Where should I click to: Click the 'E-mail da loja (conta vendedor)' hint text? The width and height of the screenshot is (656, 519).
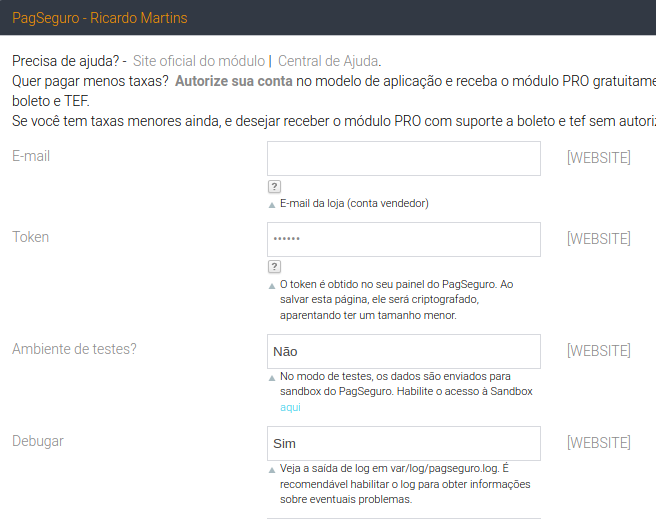(354, 203)
